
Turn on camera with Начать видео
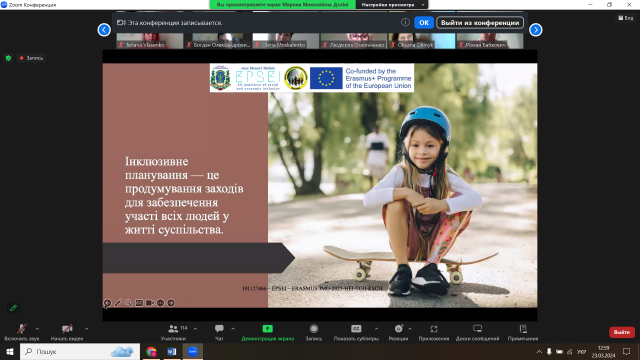click(67, 332)
